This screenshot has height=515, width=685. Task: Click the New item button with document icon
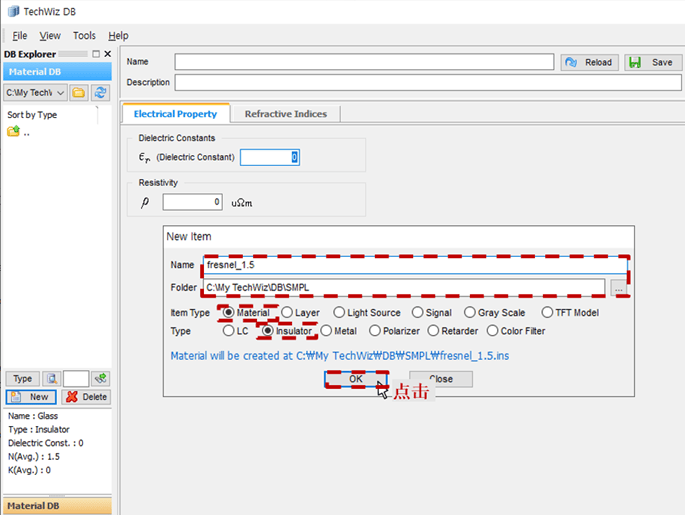tap(31, 397)
